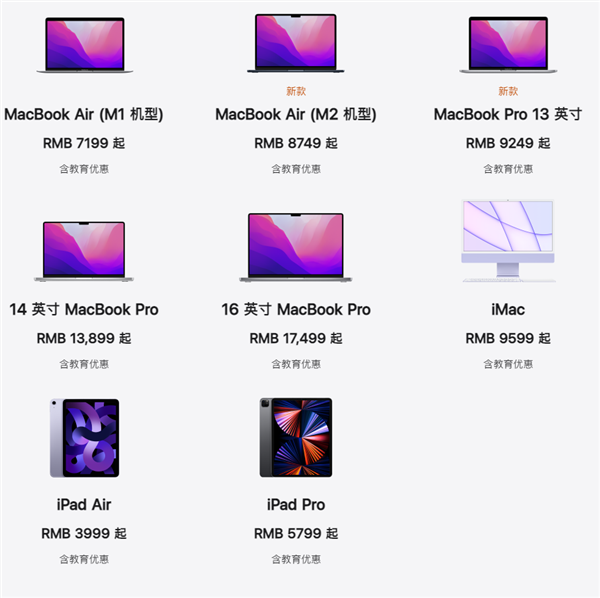Click 新款 label above MacBook Air M2
This screenshot has height=598, width=600.
[296, 91]
